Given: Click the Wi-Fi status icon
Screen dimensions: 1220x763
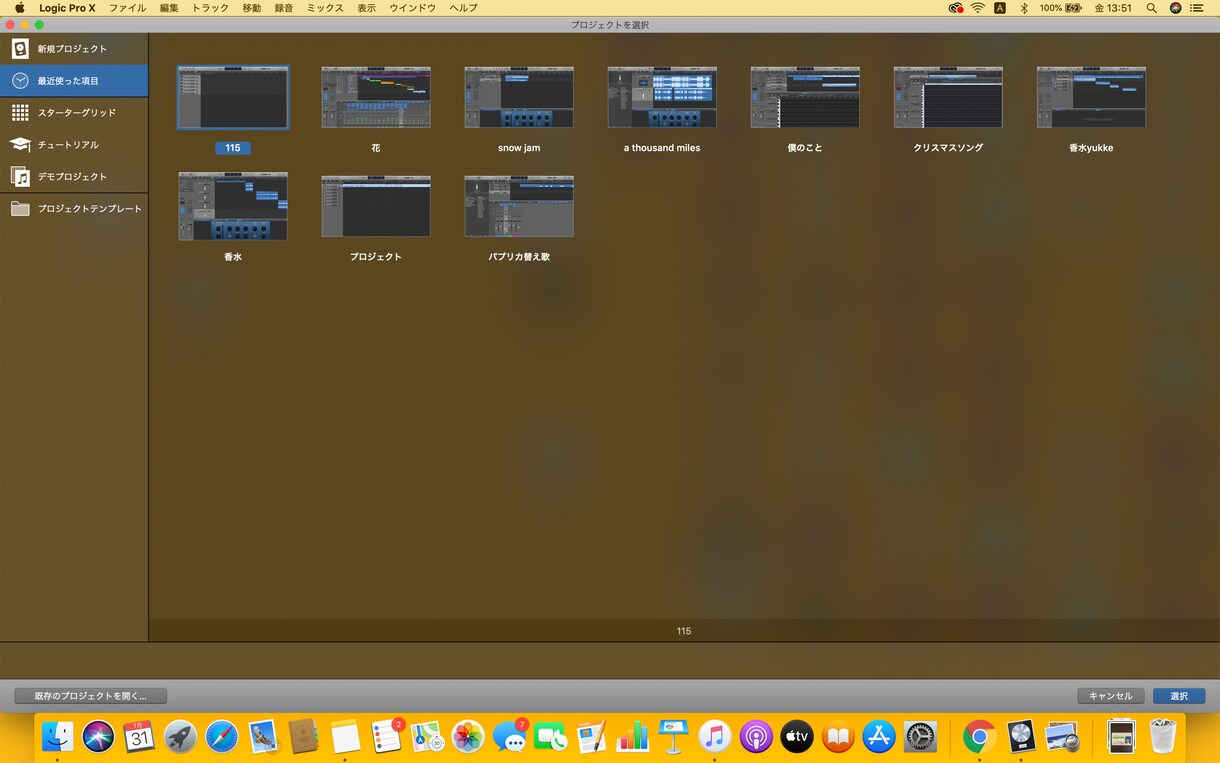Looking at the screenshot, I should (977, 8).
